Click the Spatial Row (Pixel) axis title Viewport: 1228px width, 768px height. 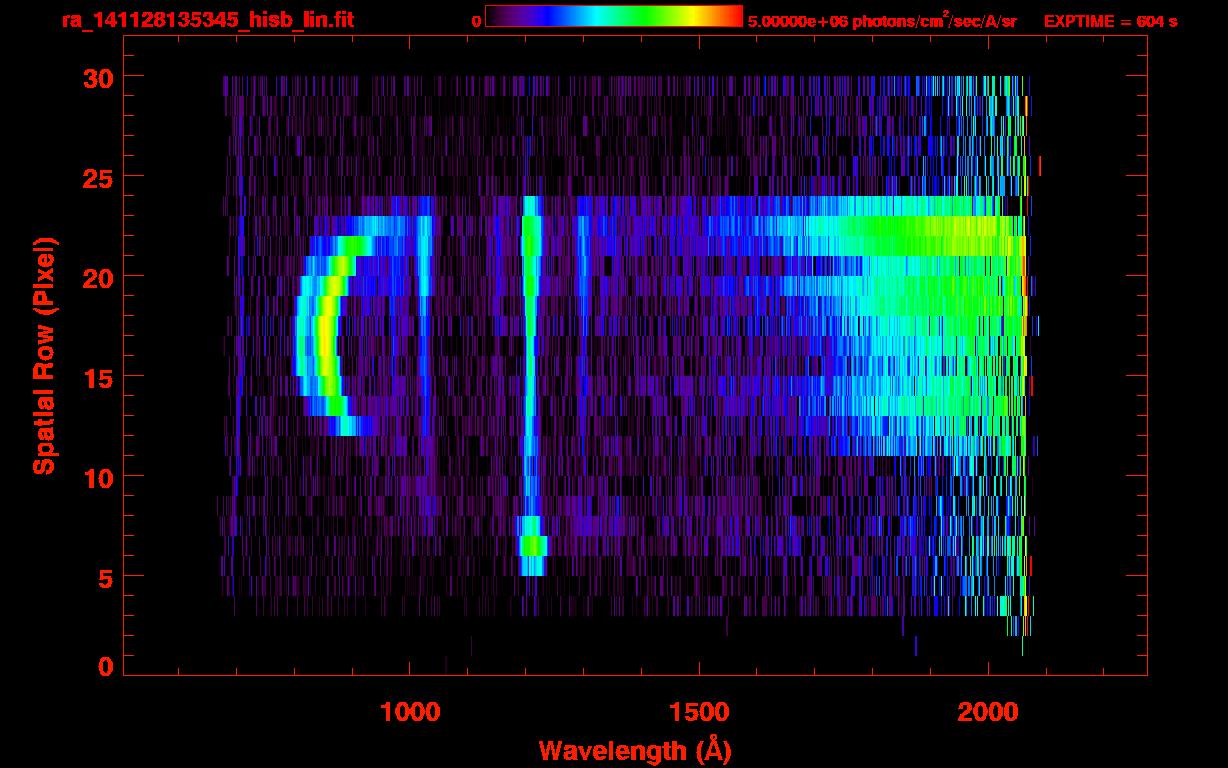point(44,355)
